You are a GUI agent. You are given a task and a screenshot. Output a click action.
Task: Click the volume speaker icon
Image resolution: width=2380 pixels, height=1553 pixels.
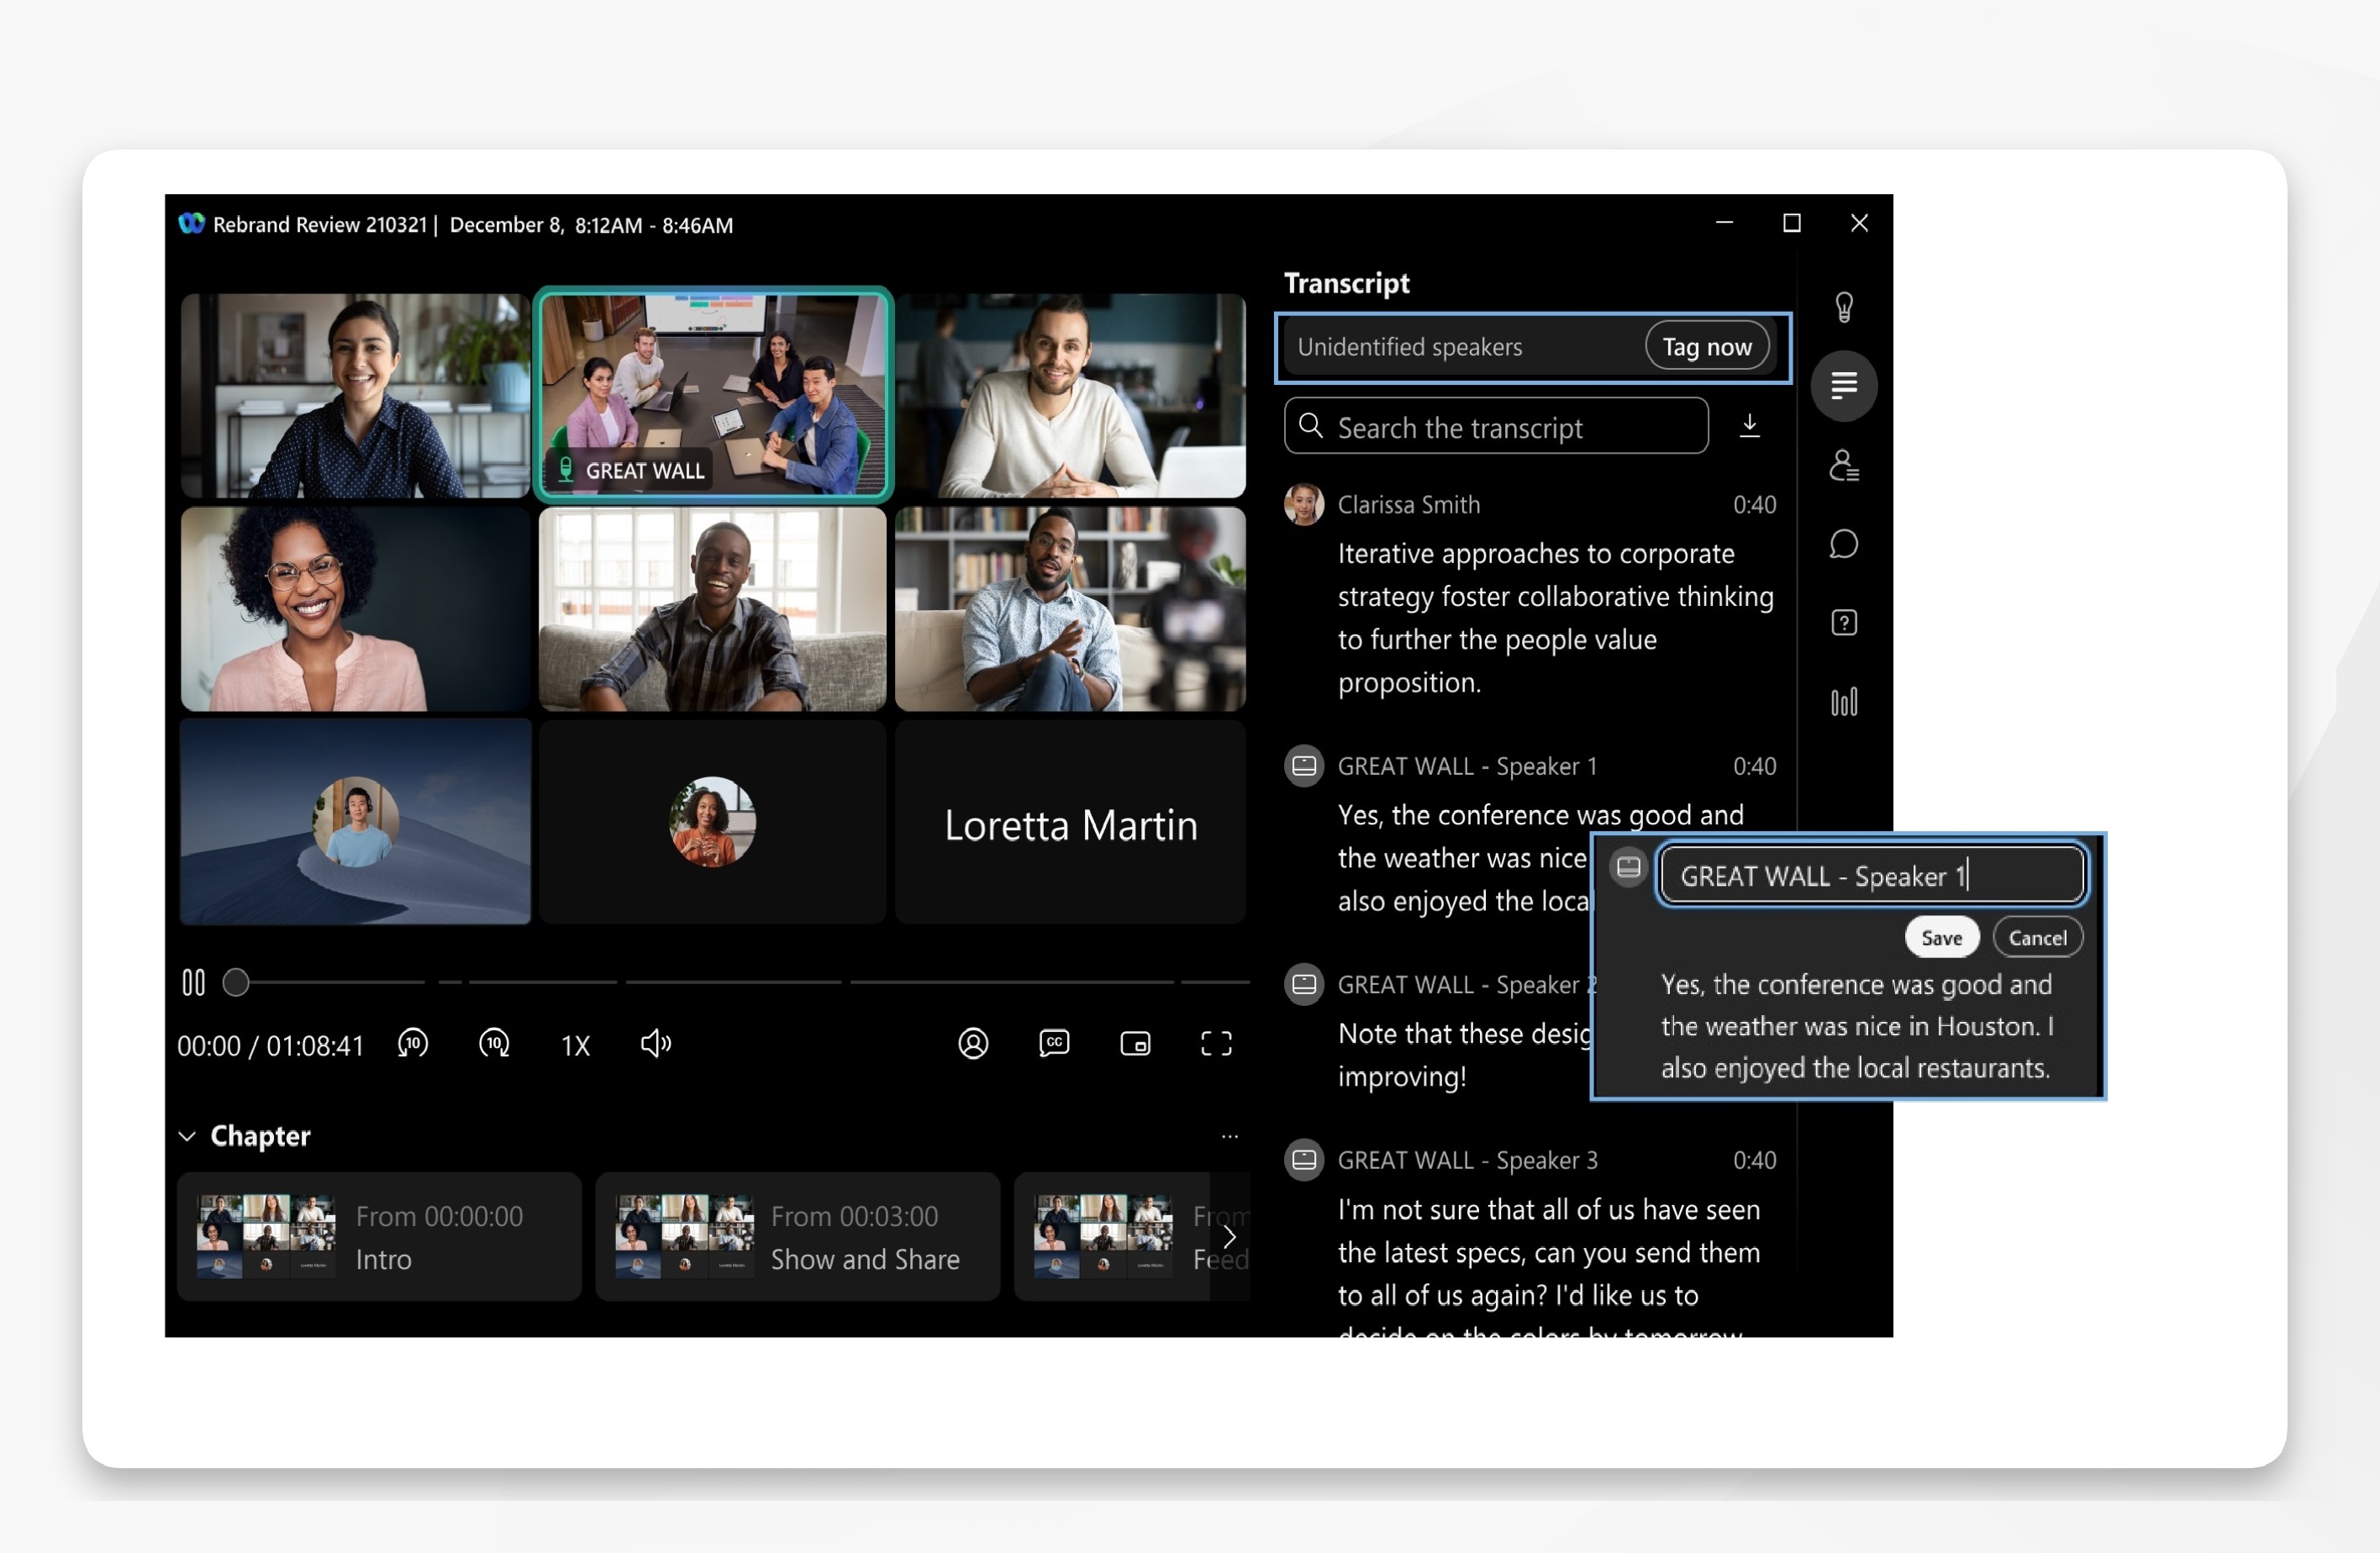tap(656, 1044)
